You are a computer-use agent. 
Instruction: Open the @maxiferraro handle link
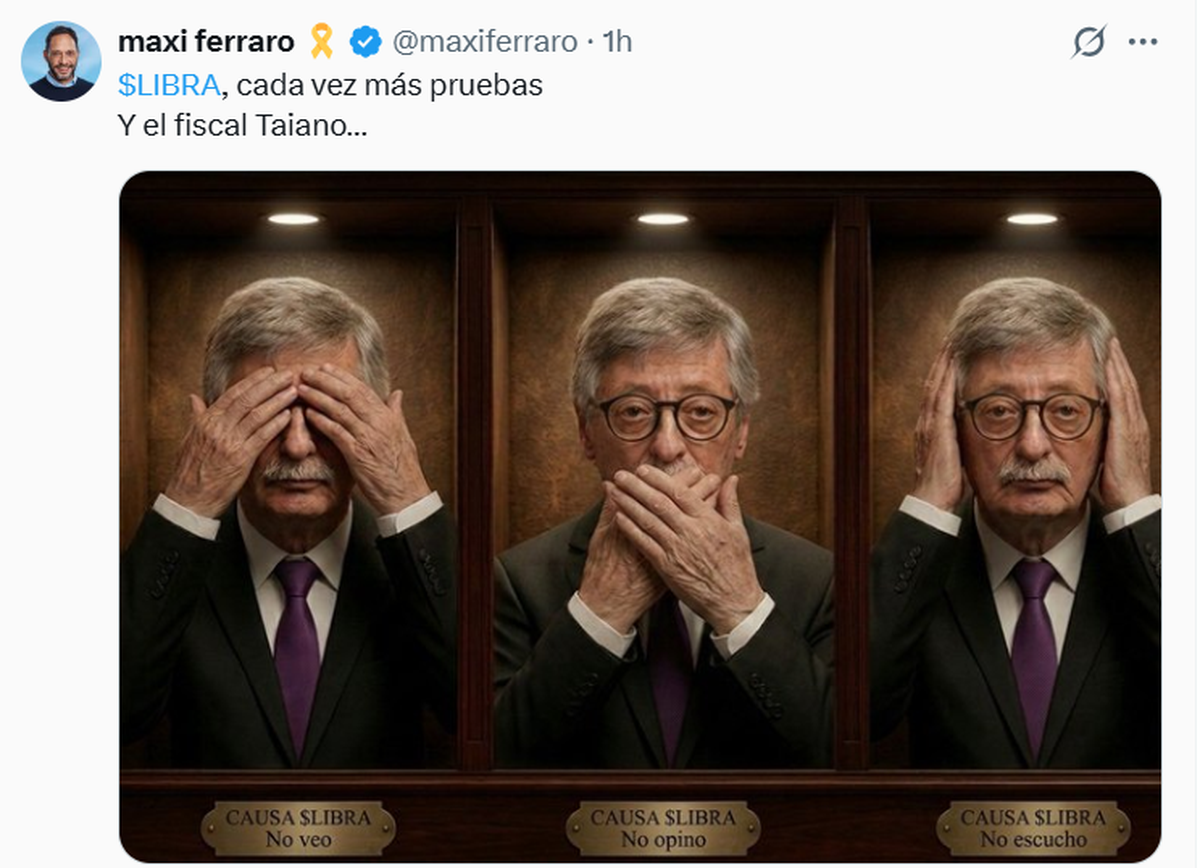pyautogui.click(x=485, y=42)
